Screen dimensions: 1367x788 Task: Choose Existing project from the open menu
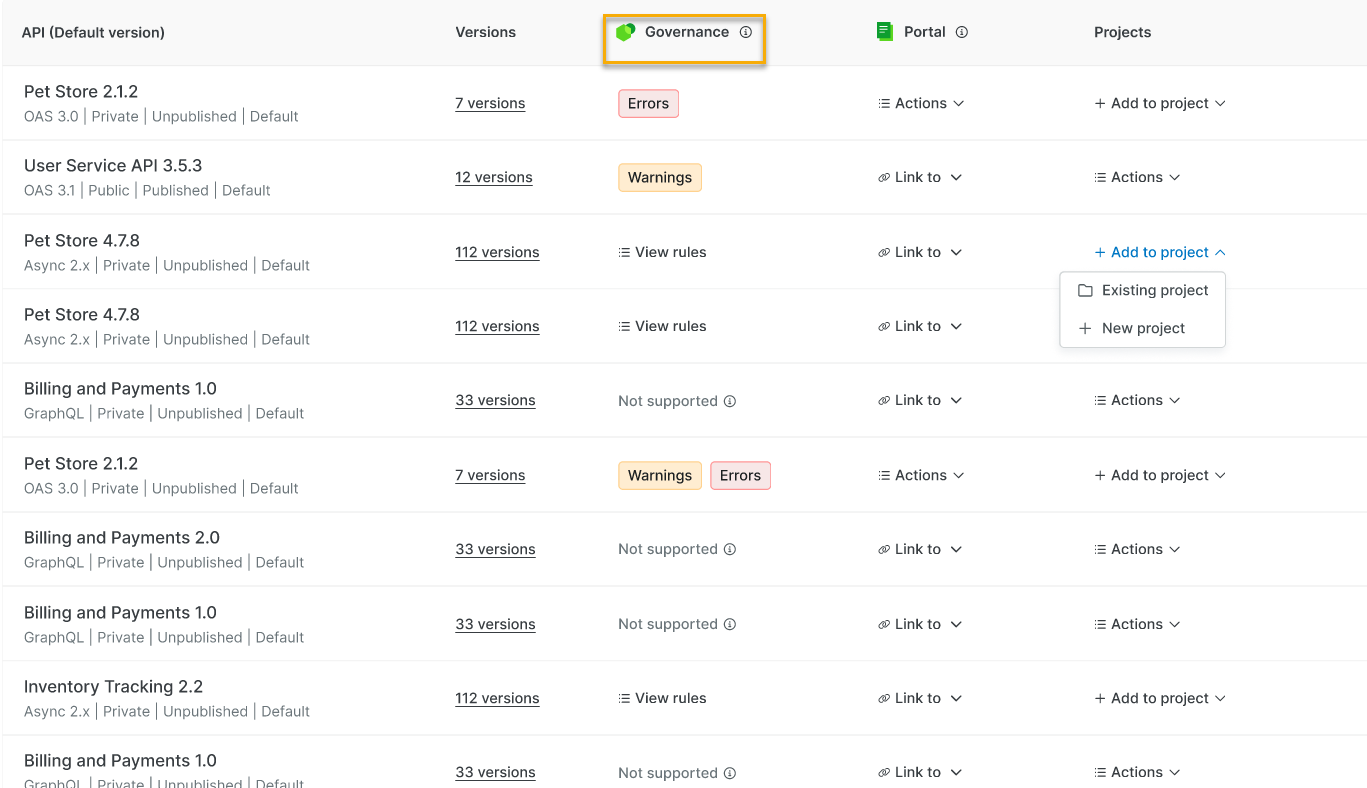tap(1143, 290)
